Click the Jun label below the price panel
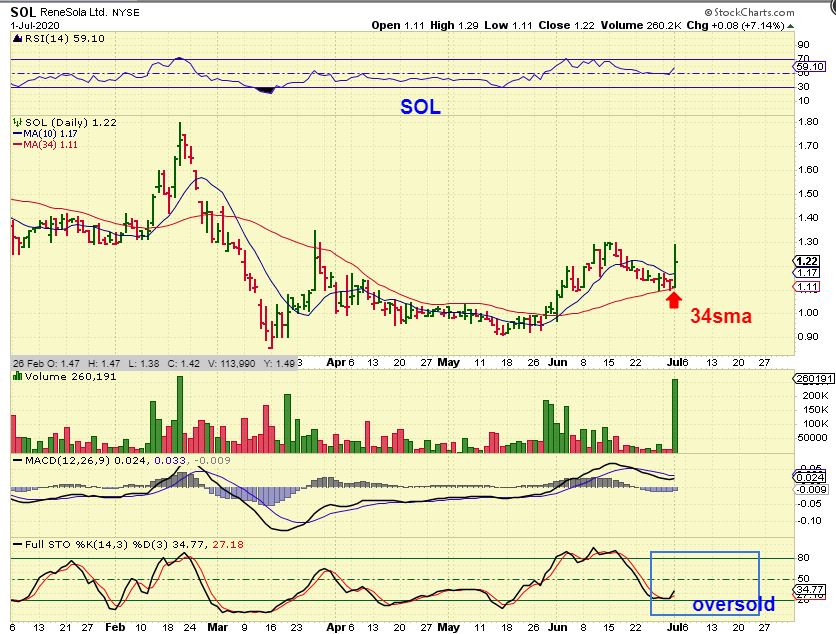This screenshot has width=836, height=634. click(x=557, y=362)
